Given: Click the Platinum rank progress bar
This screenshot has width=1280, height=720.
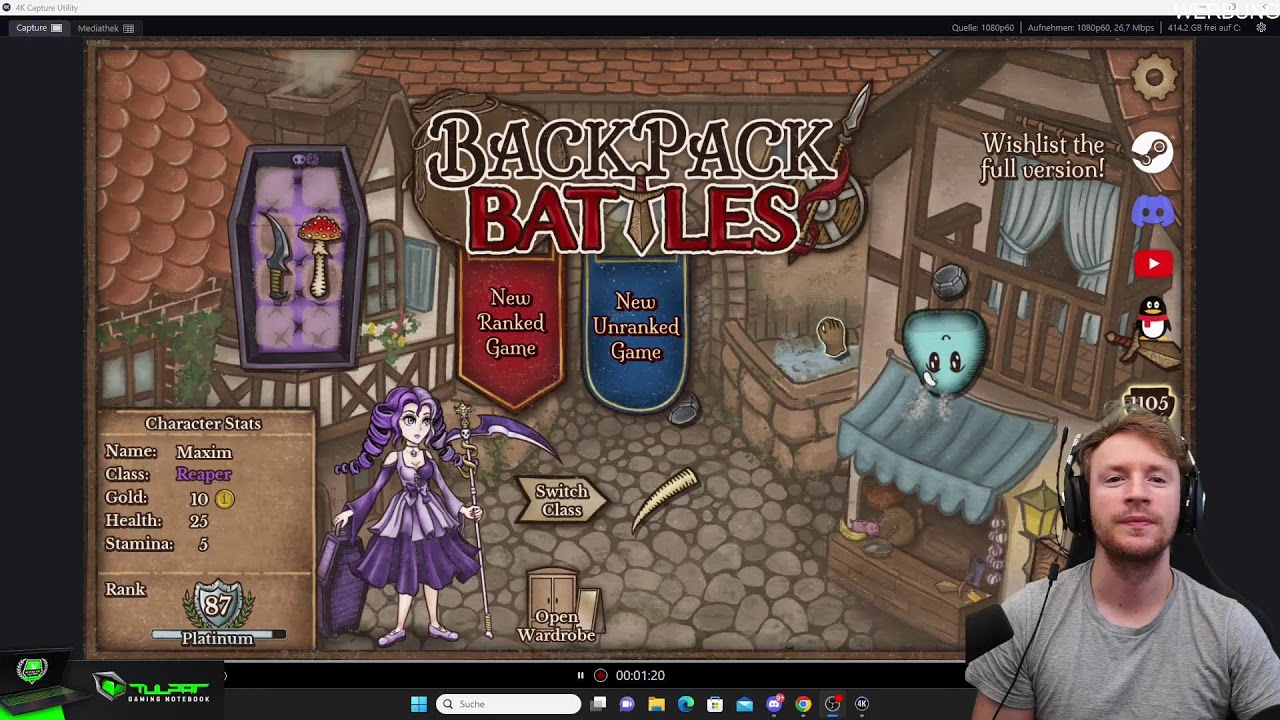Looking at the screenshot, I should 218,634.
